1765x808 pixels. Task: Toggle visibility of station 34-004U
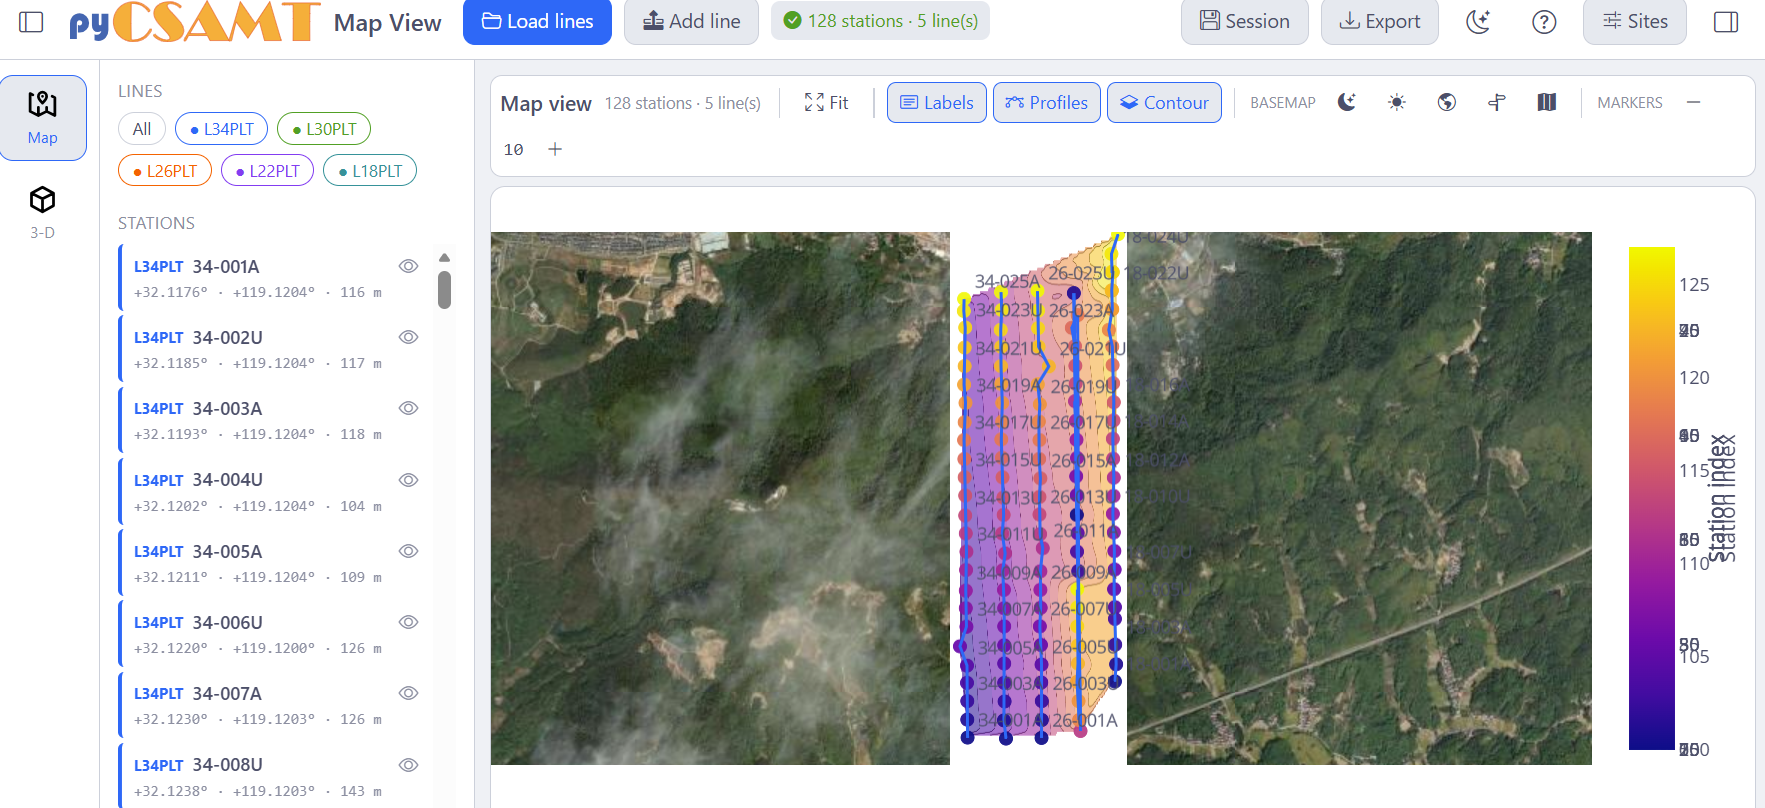408,480
